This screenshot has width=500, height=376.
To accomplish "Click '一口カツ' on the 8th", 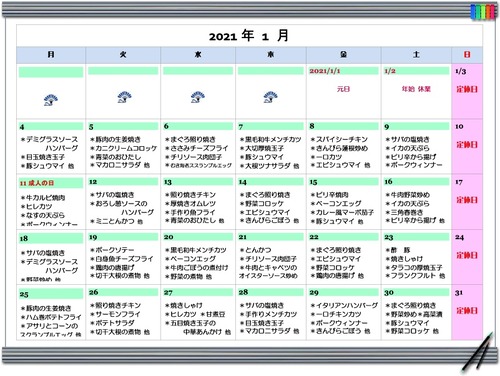I will click(329, 157).
